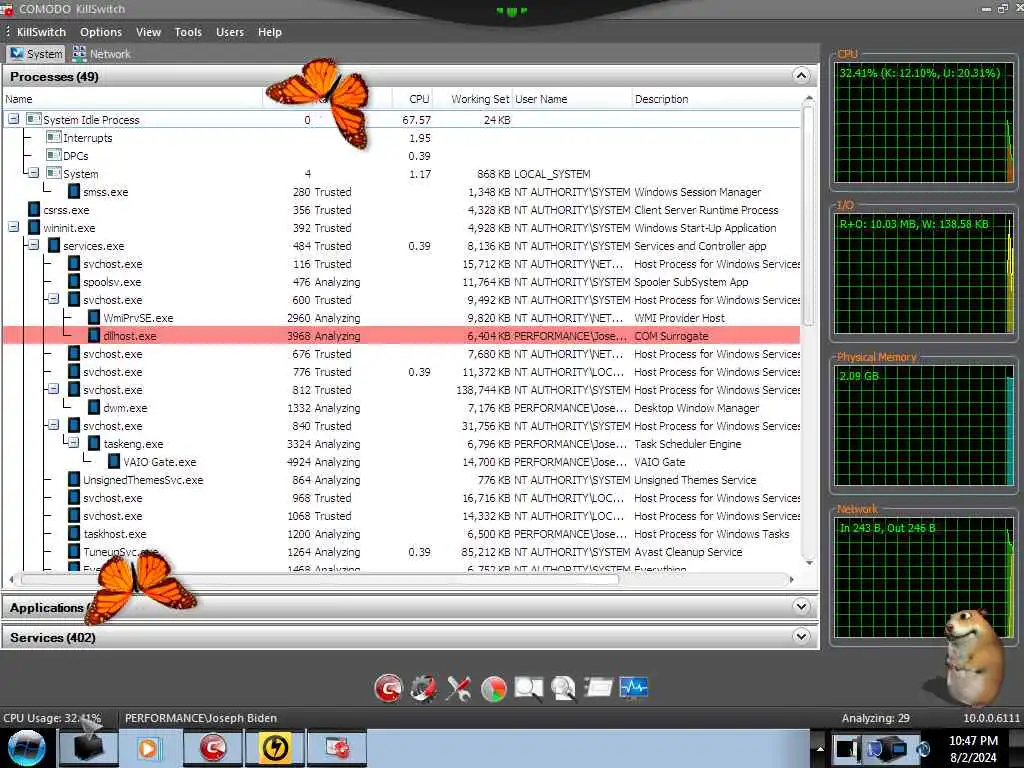The width and height of the screenshot is (1024, 768).
Task: Collapse the services.exe tree node
Action: (34, 246)
